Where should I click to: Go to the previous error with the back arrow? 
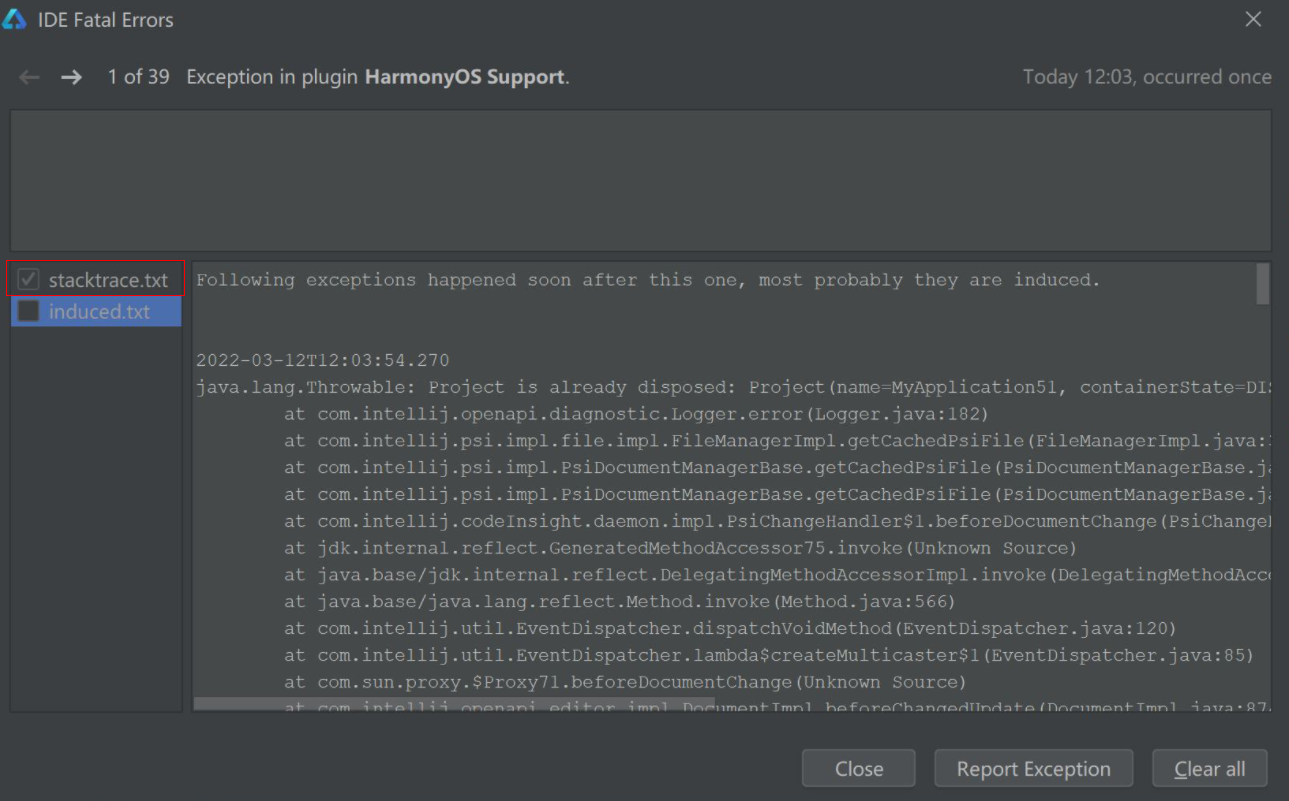[x=29, y=77]
